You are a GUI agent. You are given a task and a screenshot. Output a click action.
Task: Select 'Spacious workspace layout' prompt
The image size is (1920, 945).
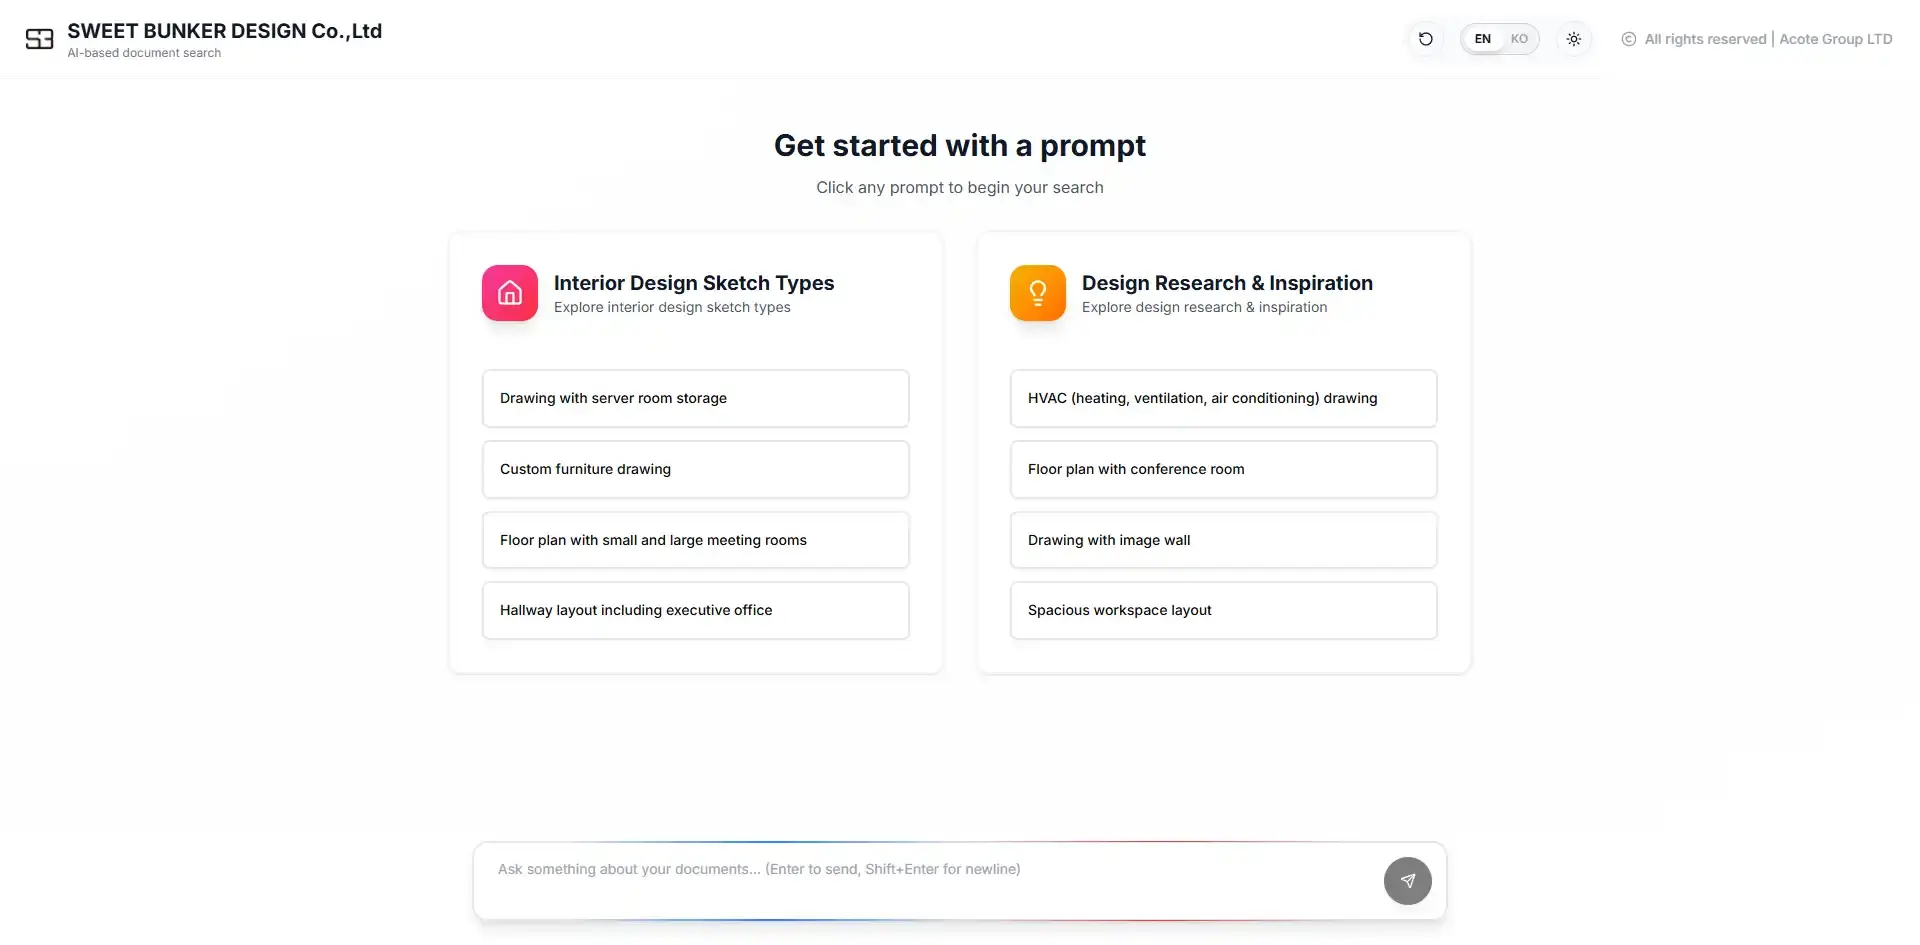click(x=1222, y=610)
